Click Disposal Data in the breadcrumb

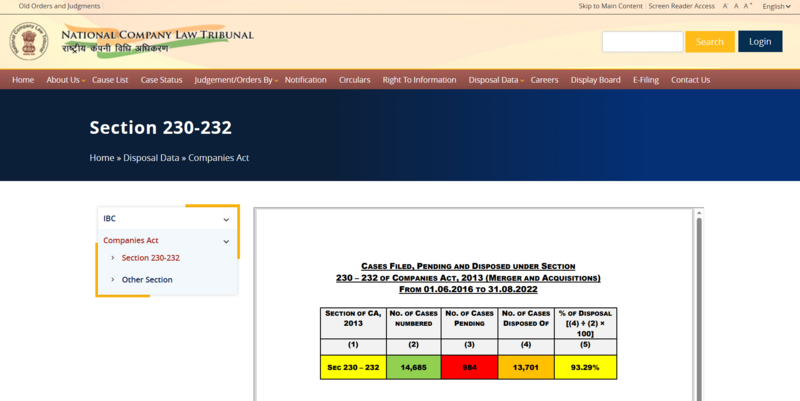151,158
